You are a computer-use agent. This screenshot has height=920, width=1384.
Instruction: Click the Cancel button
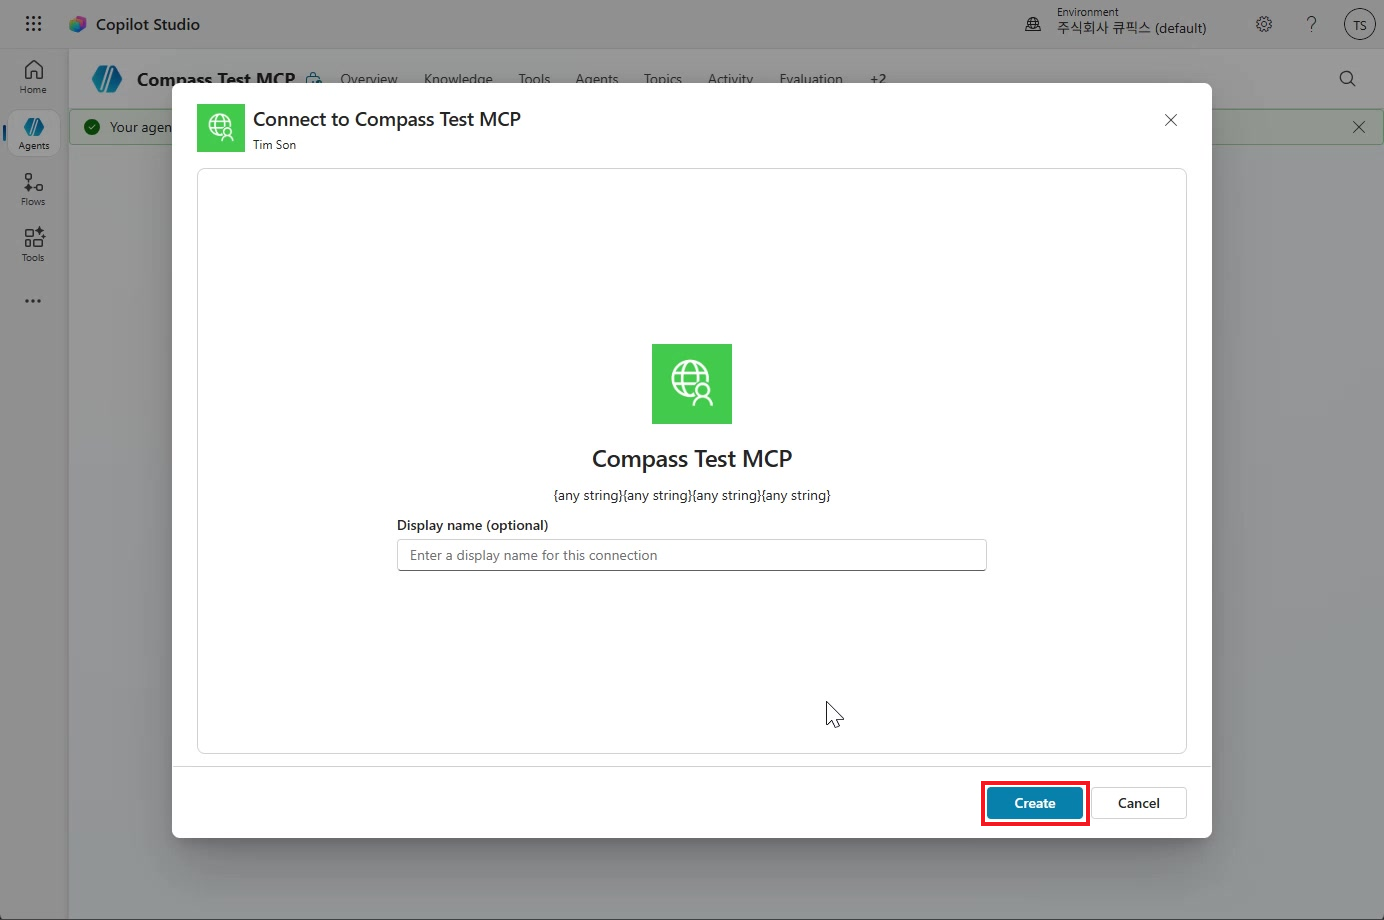[1138, 803]
